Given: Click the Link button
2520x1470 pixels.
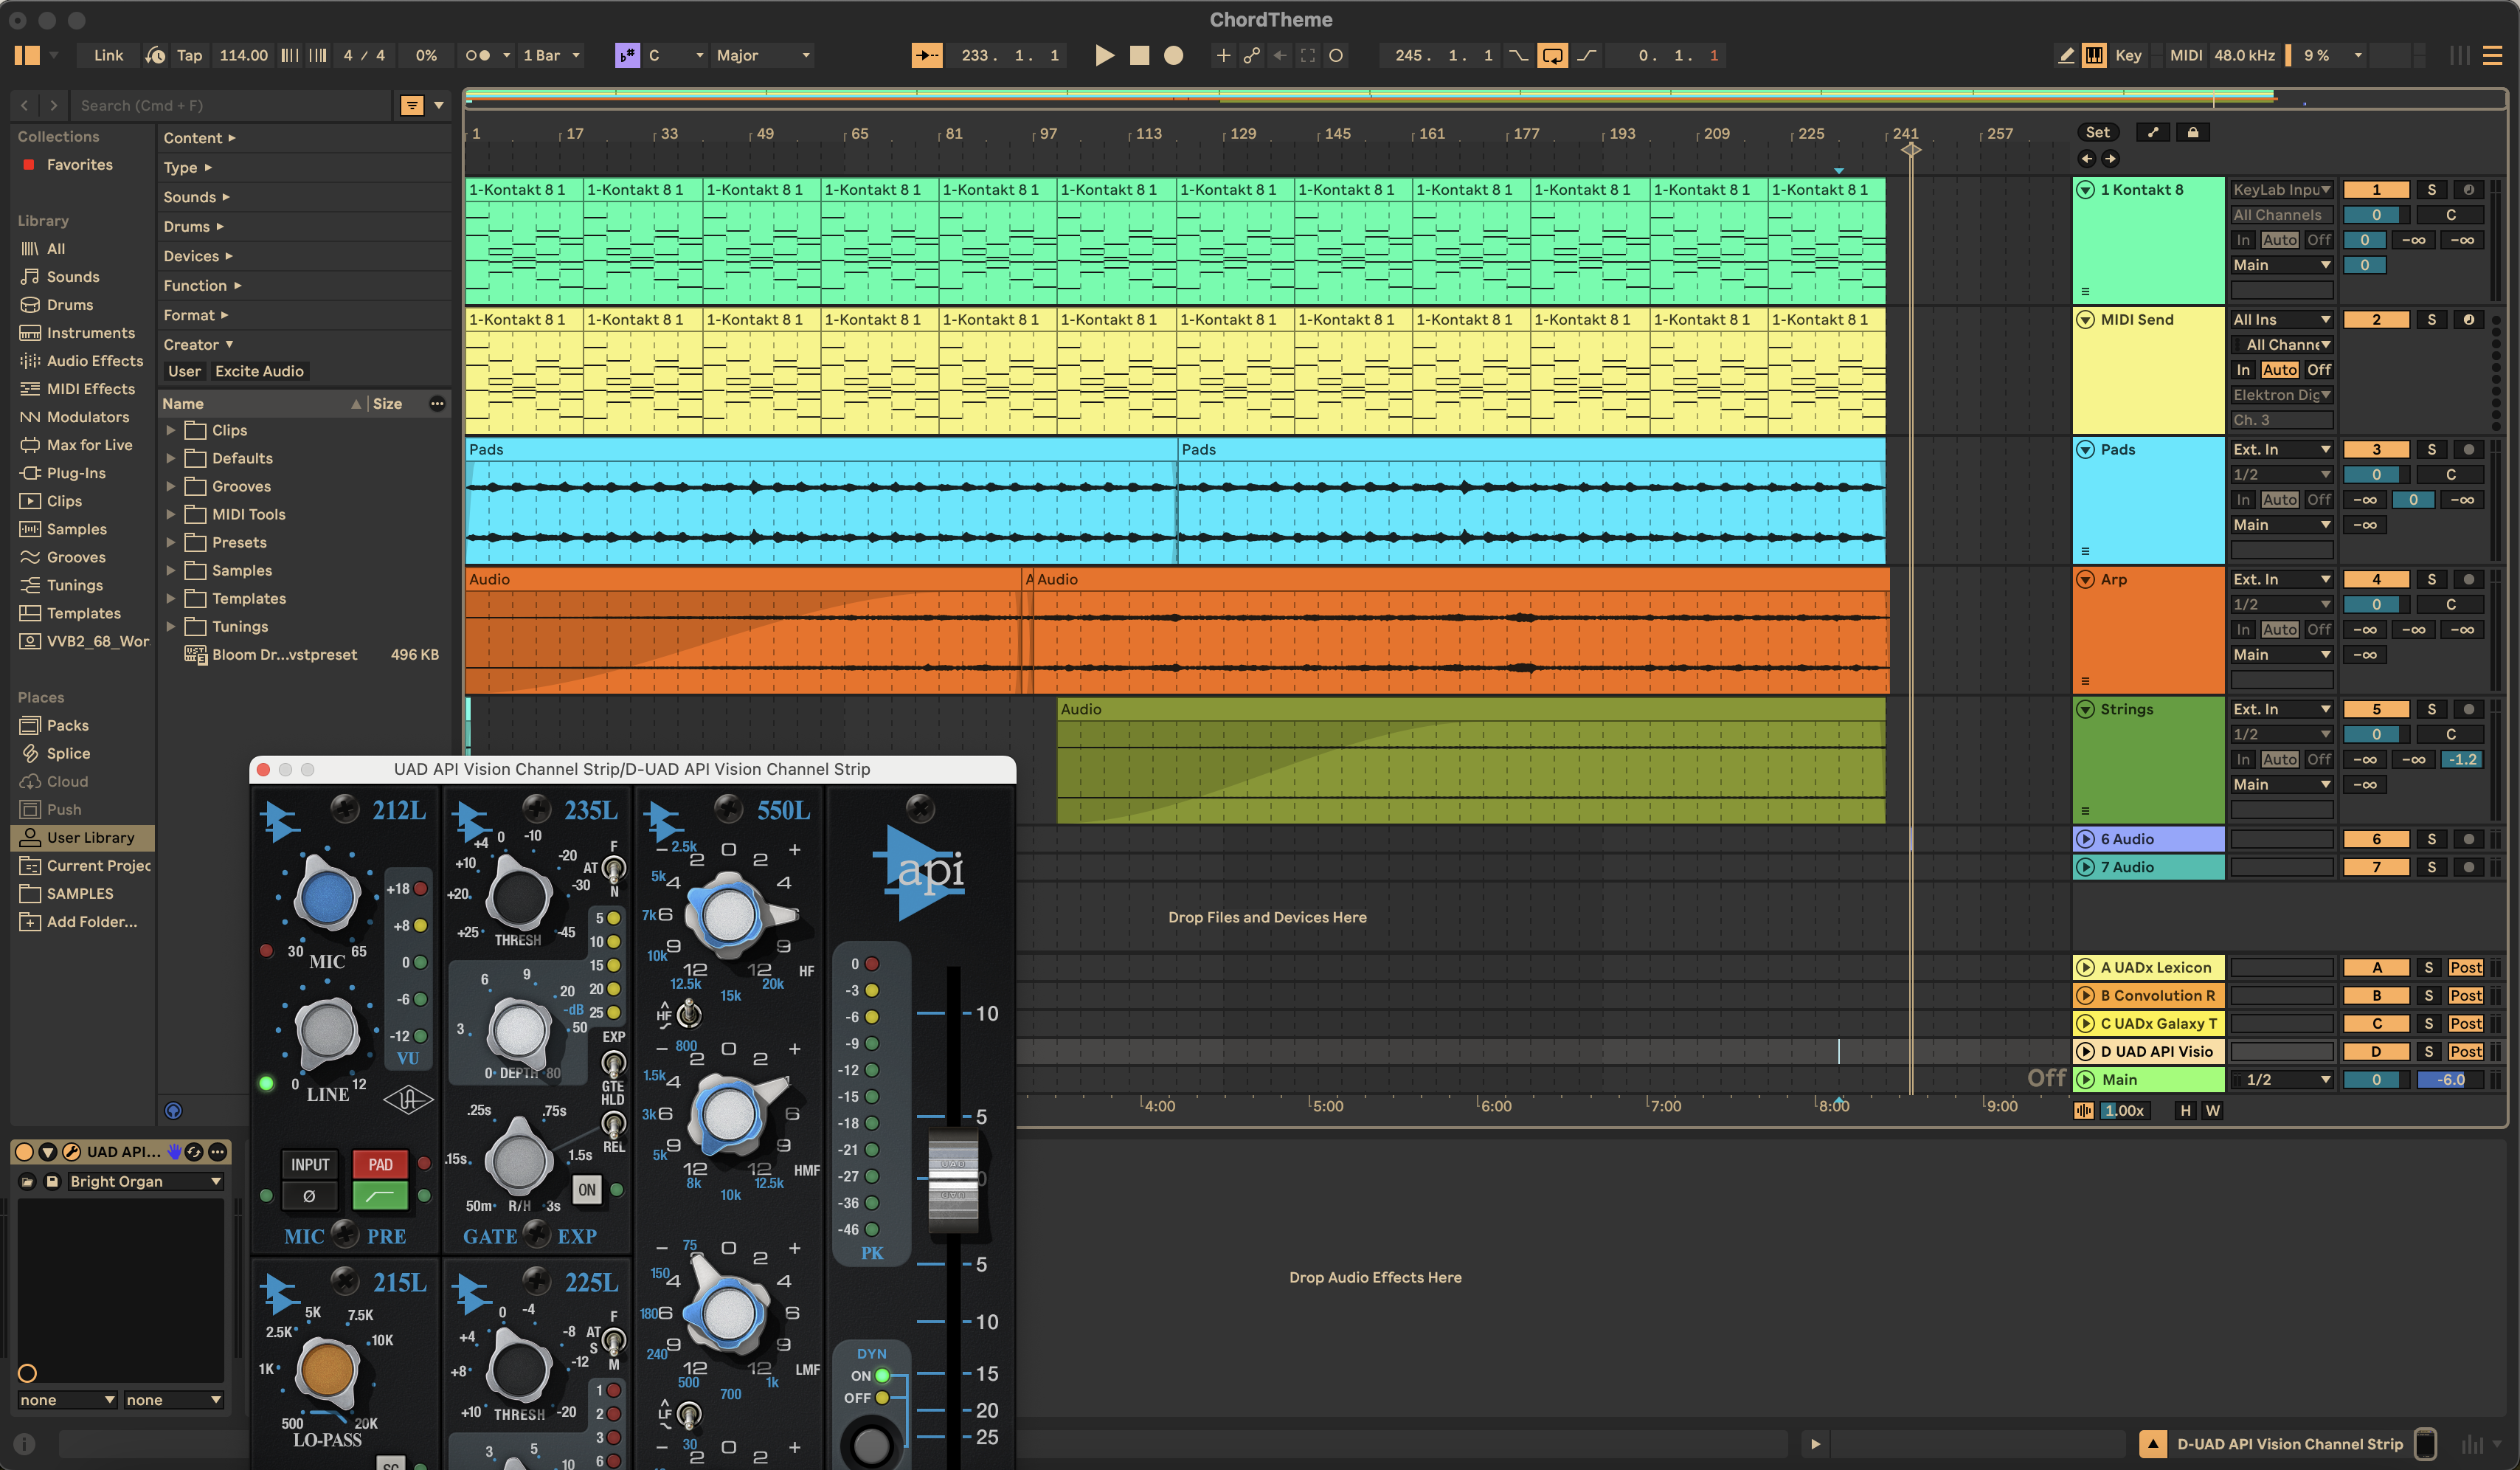Looking at the screenshot, I should click(108, 56).
